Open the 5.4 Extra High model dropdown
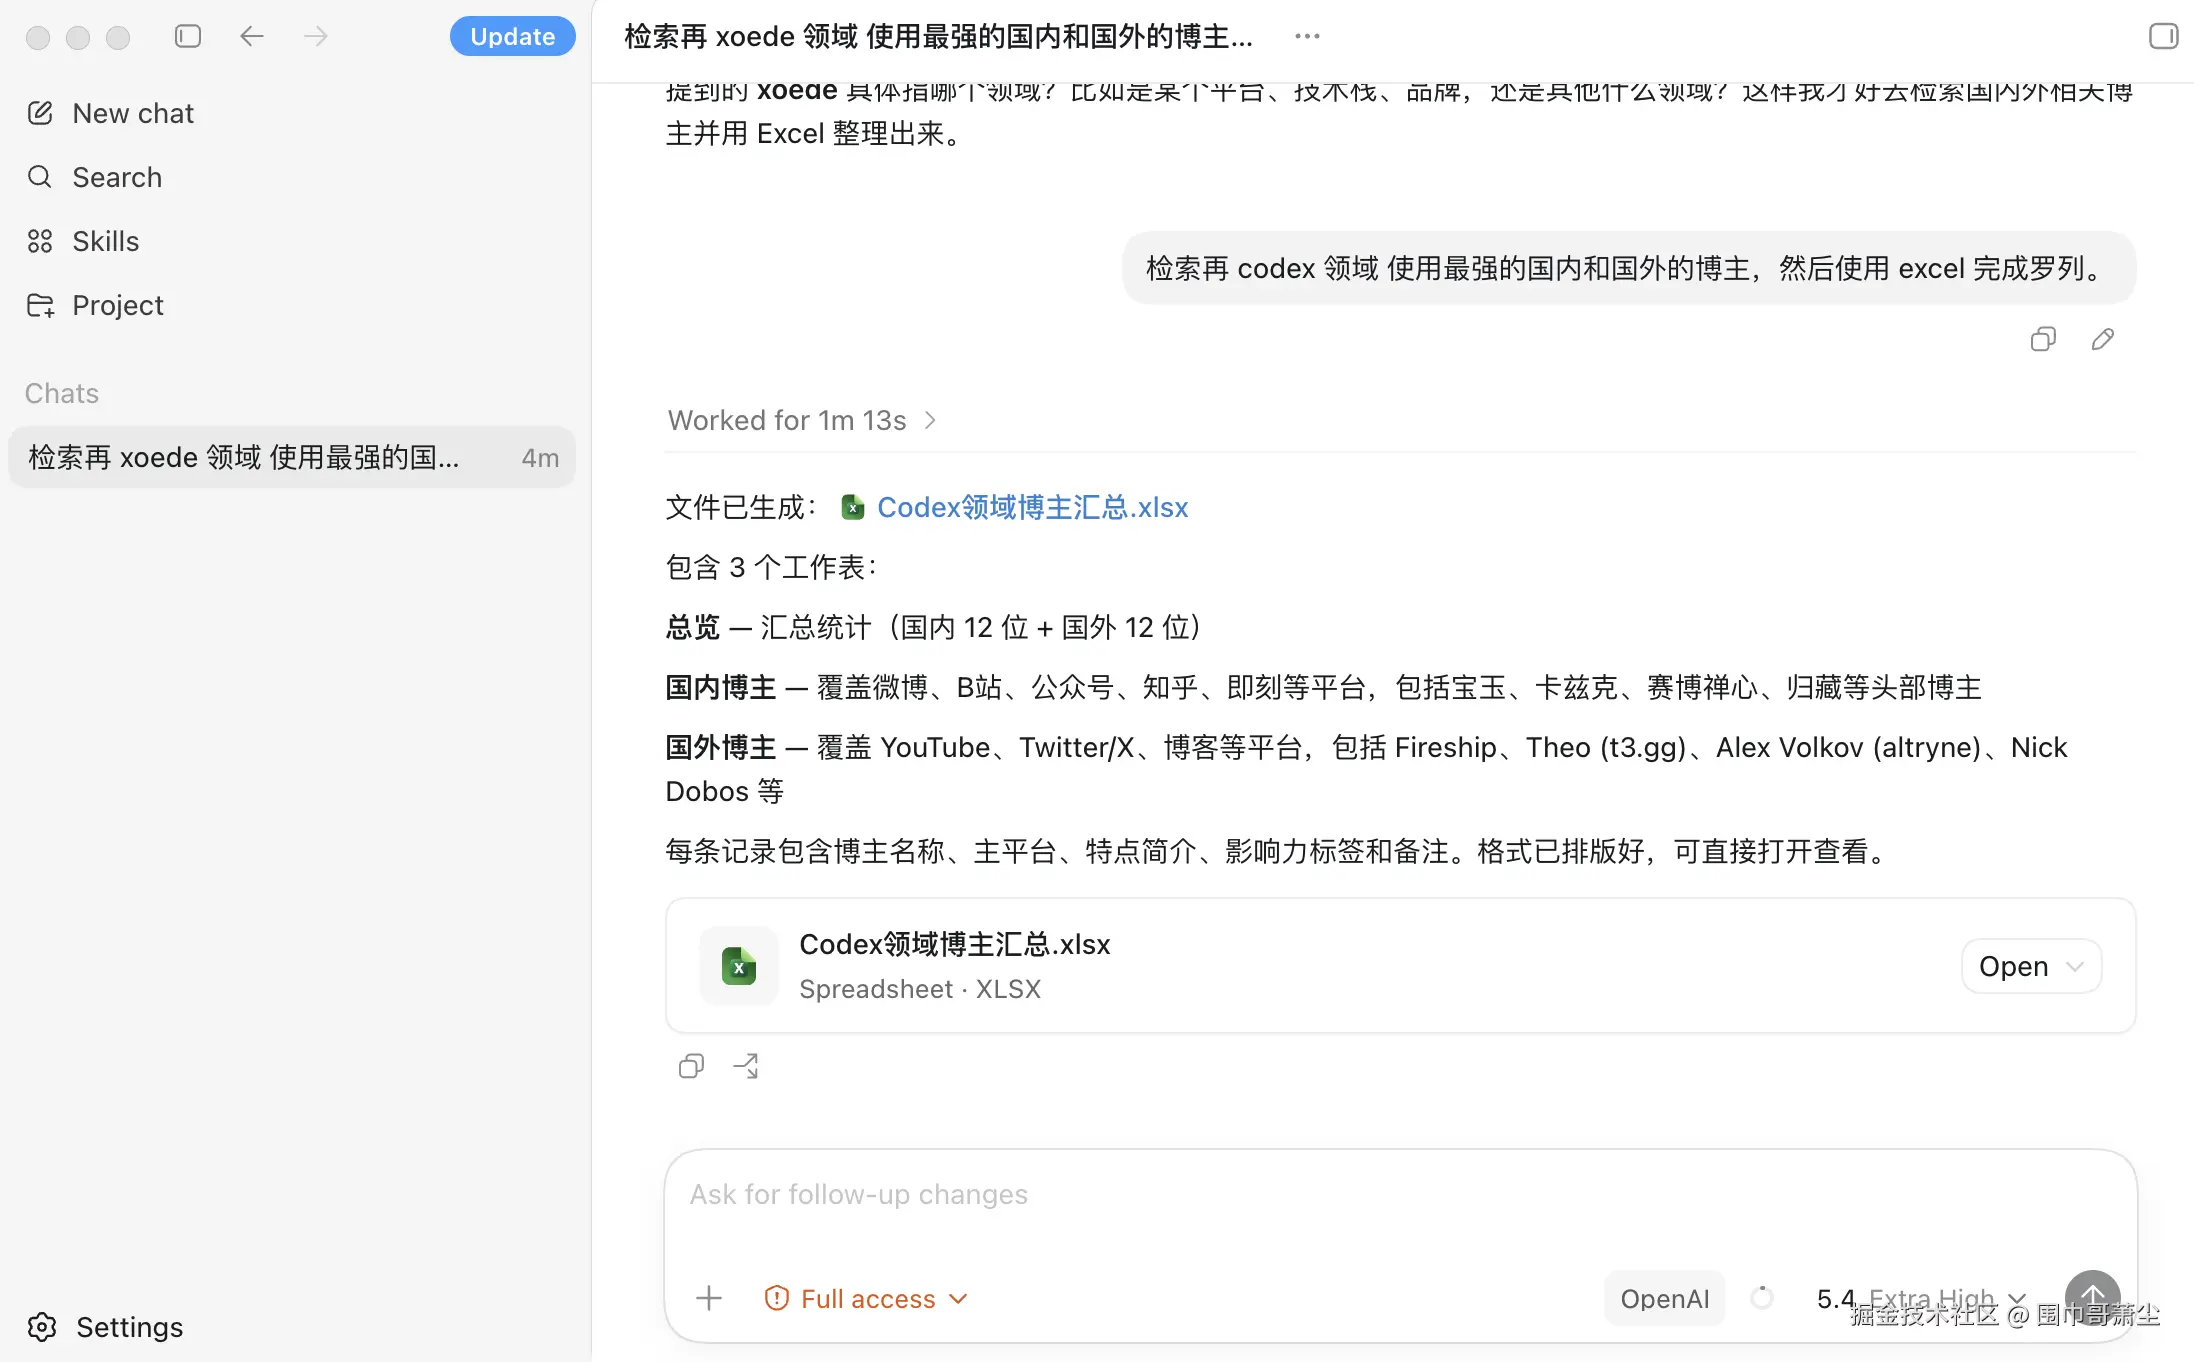This screenshot has height=1362, width=2194. [1921, 1298]
